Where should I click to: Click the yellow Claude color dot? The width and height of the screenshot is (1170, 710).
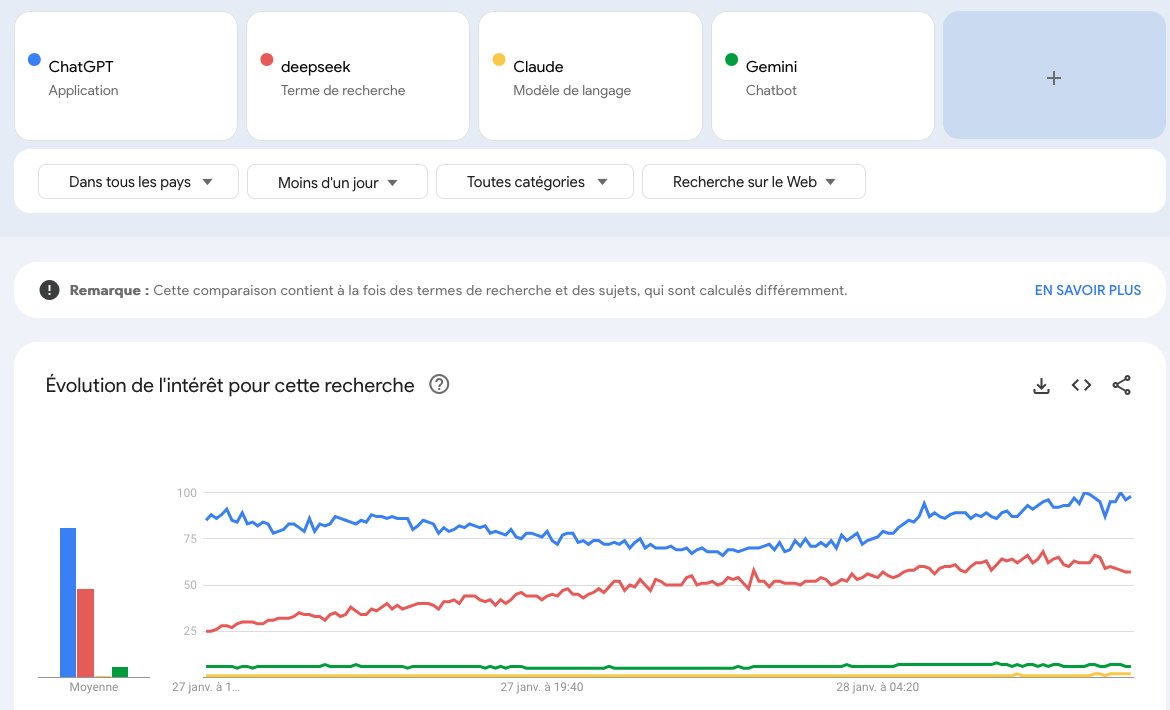pyautogui.click(x=499, y=60)
